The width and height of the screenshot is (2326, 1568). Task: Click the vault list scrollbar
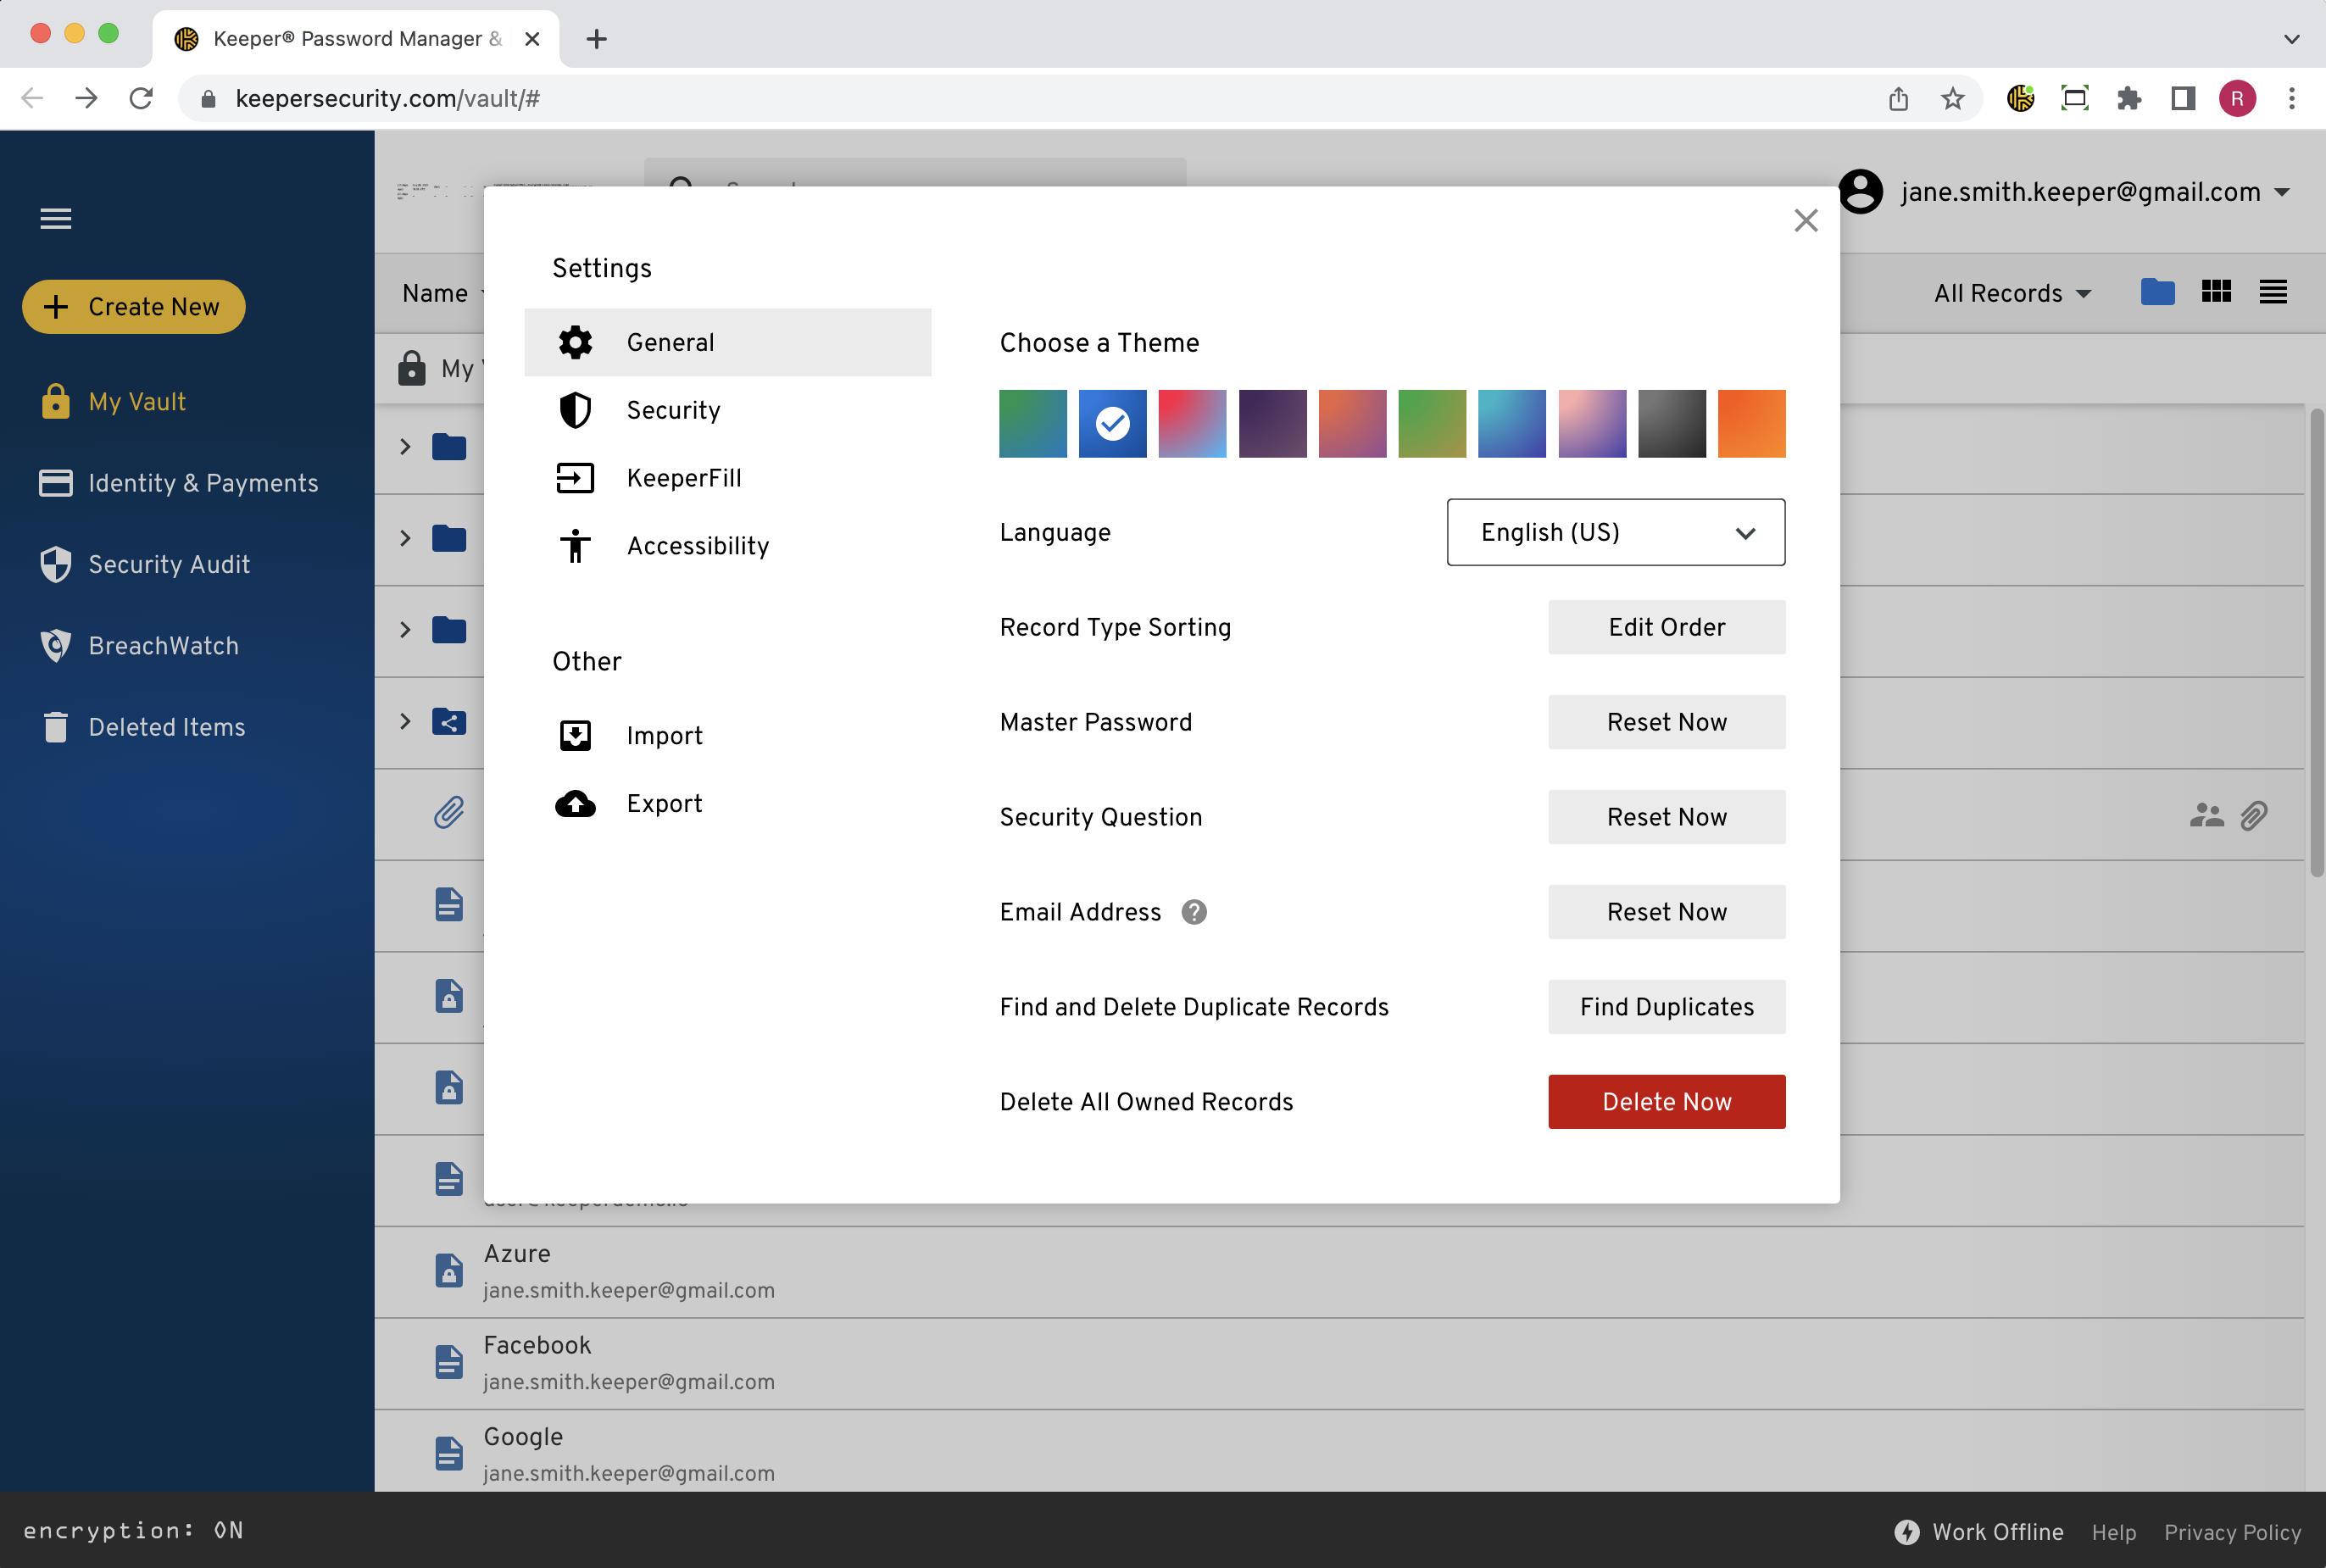(x=2316, y=642)
